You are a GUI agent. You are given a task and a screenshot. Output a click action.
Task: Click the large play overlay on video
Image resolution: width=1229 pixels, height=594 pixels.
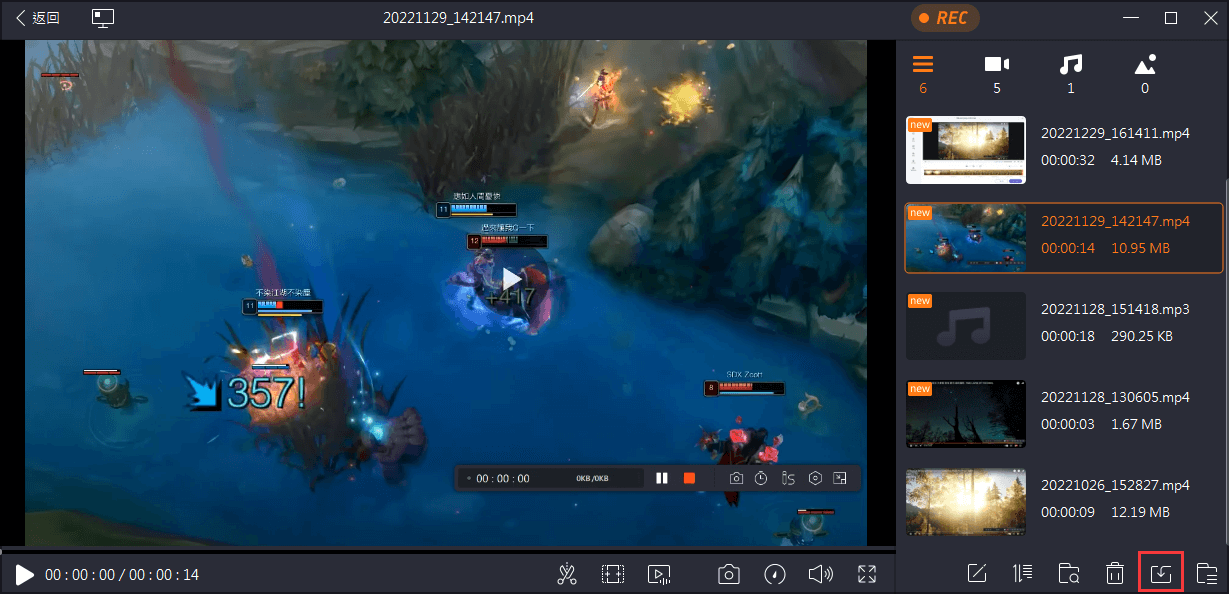[x=512, y=278]
